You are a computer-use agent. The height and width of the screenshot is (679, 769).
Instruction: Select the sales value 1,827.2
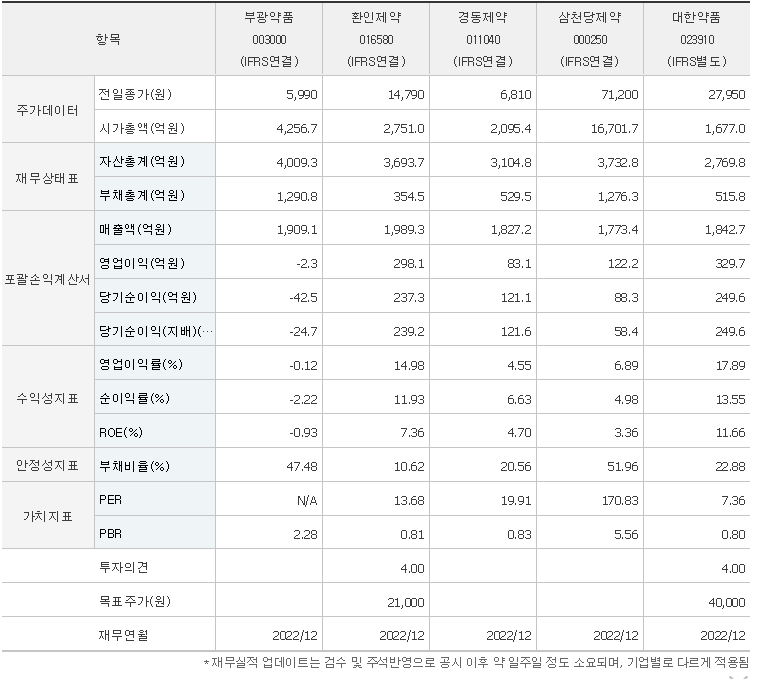(511, 230)
